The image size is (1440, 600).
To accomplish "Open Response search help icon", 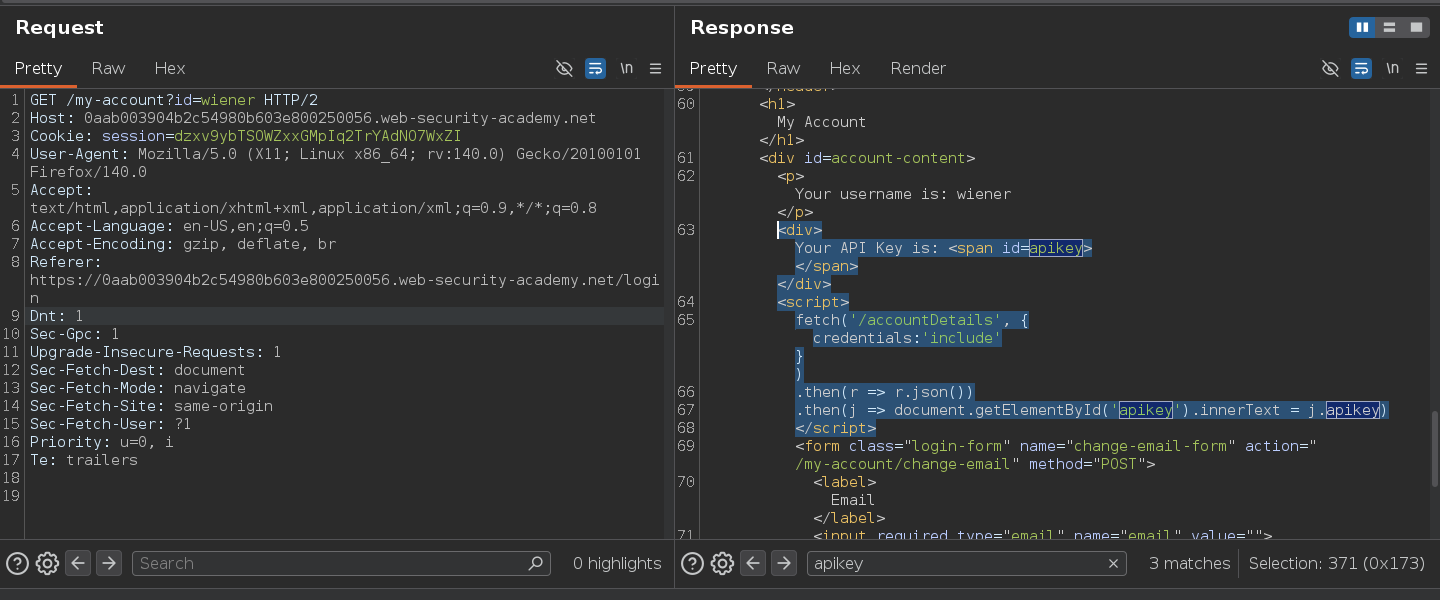I will 692,563.
